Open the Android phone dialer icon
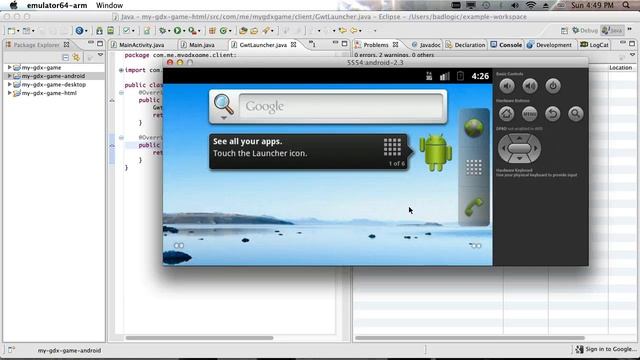 pyautogui.click(x=474, y=207)
